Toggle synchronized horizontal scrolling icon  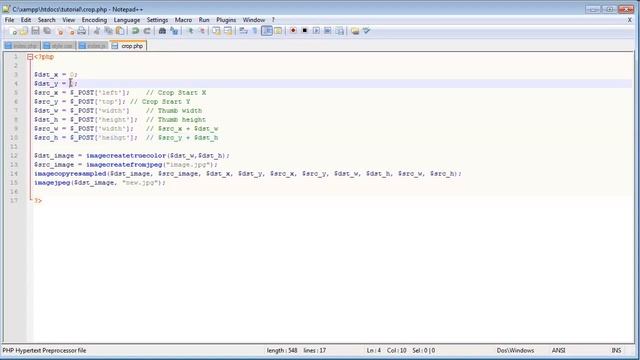[228, 31]
